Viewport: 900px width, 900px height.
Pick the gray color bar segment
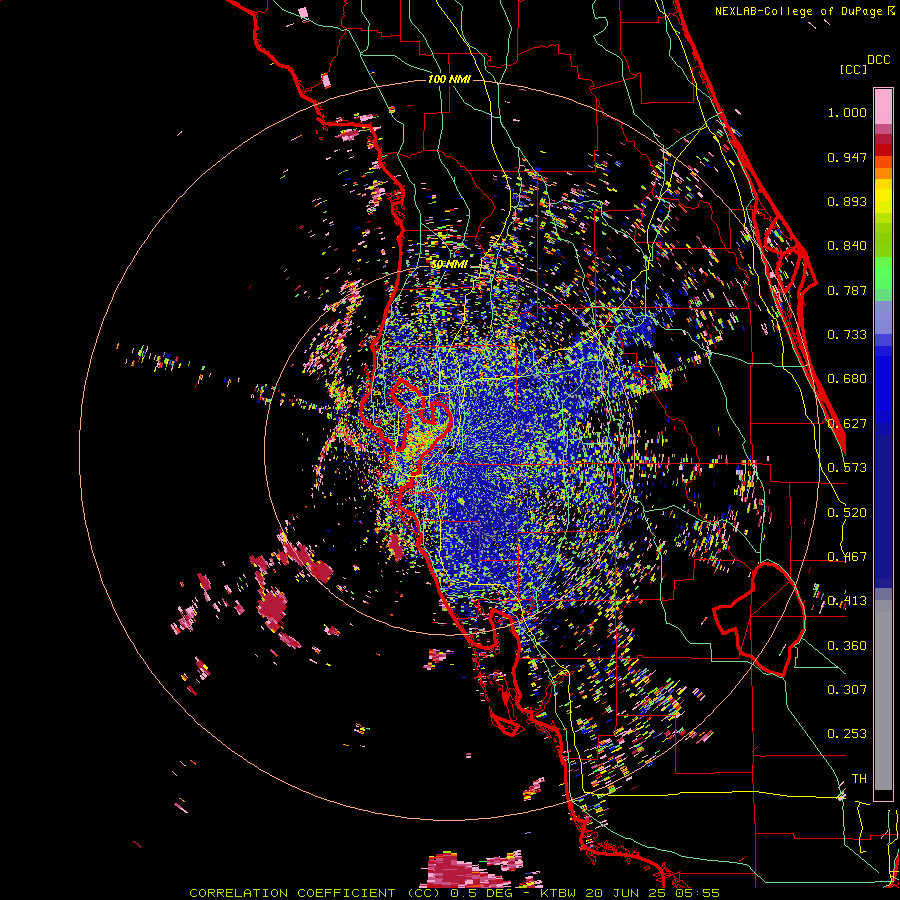click(883, 695)
